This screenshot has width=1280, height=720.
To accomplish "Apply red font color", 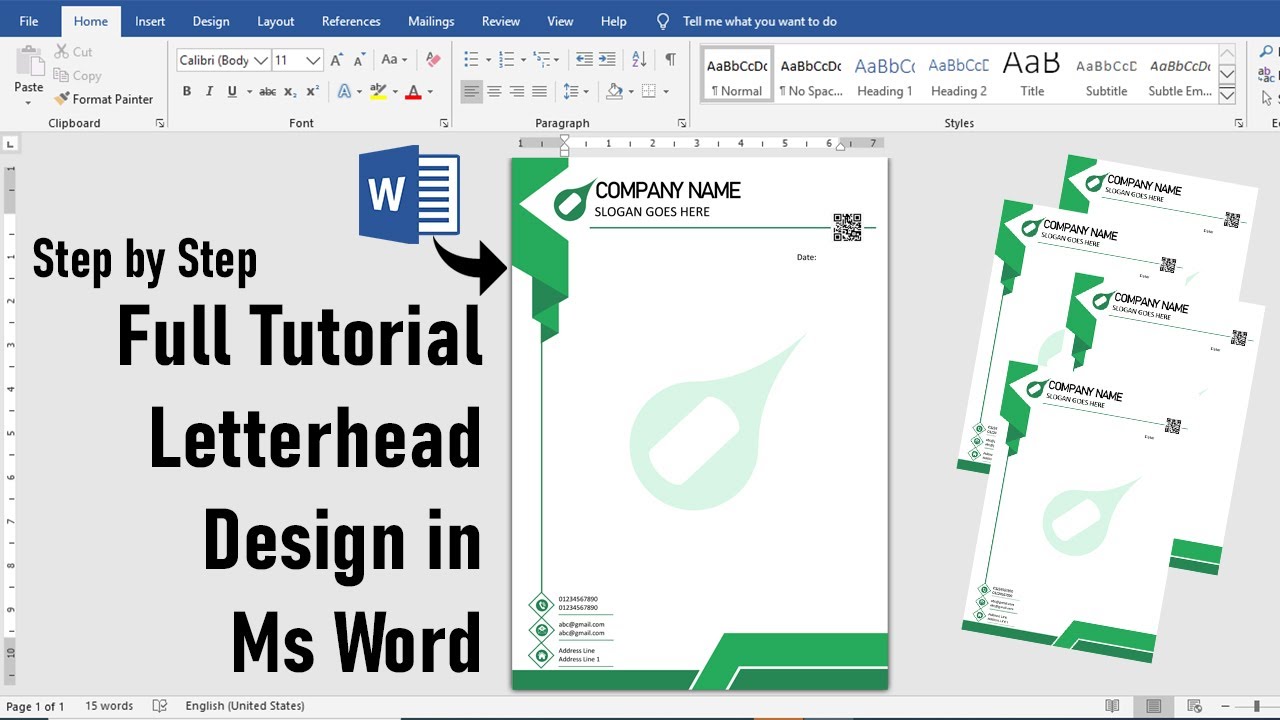I will [414, 91].
